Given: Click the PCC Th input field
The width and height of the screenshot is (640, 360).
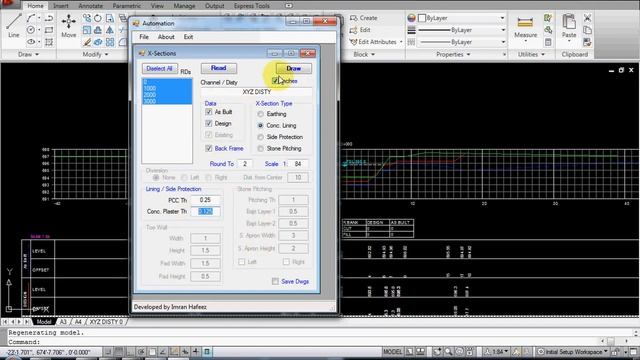Looking at the screenshot, I should (205, 200).
